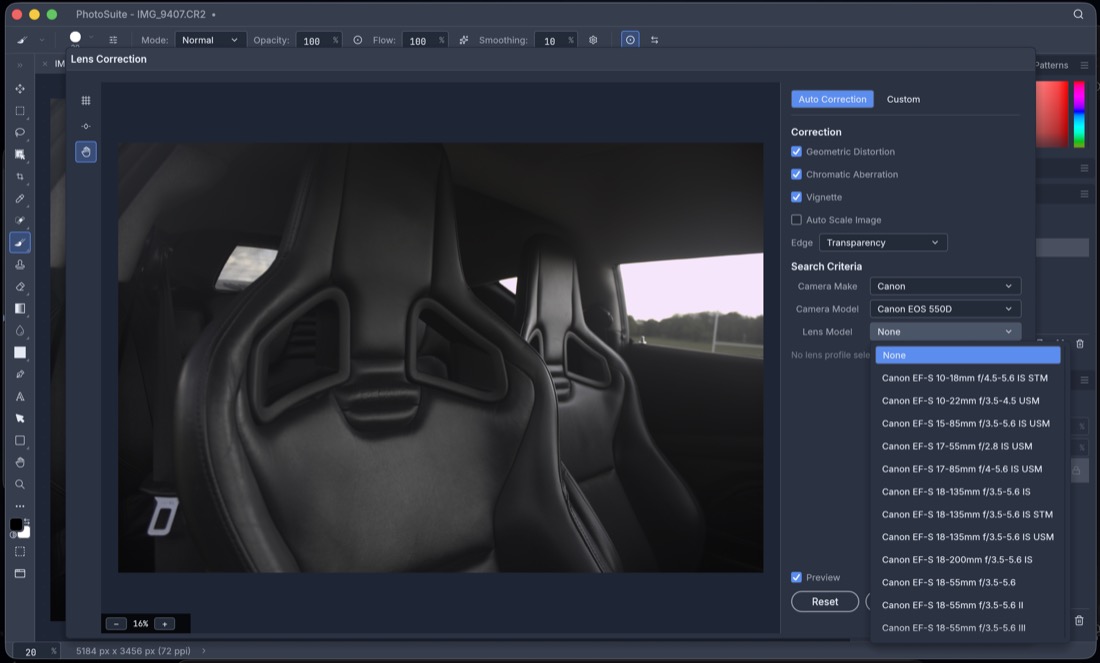This screenshot has height=663, width=1100.
Task: Select the Spot Healing Brush tool
Action: coord(20,220)
